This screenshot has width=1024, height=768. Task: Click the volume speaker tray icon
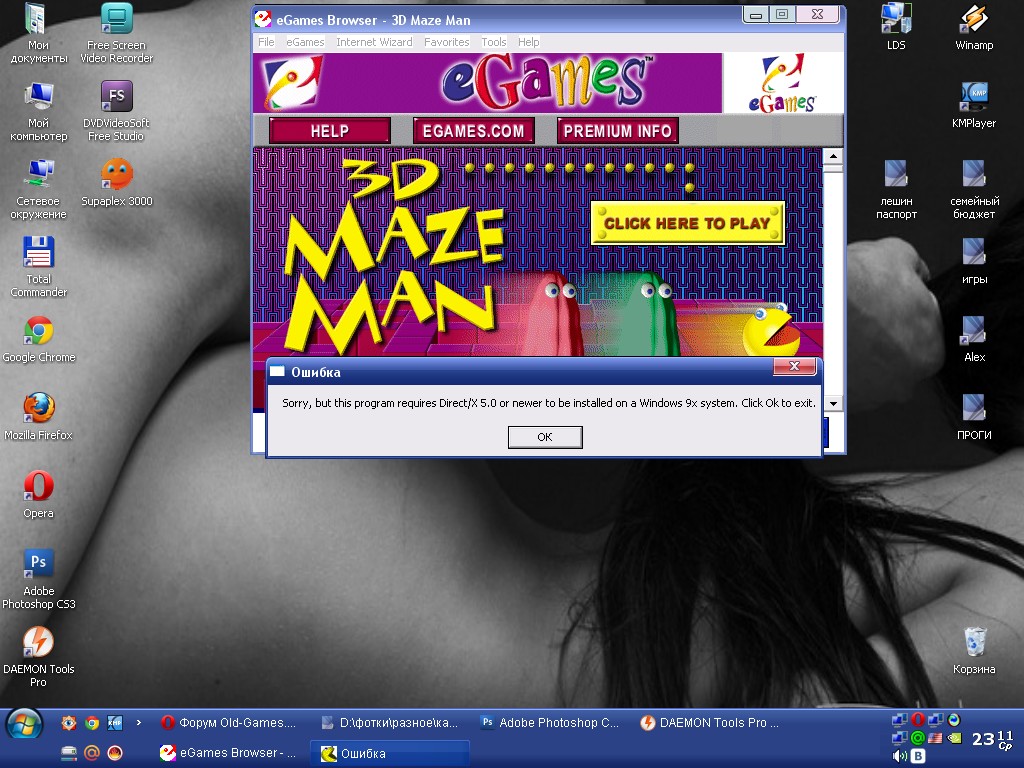pos(899,756)
